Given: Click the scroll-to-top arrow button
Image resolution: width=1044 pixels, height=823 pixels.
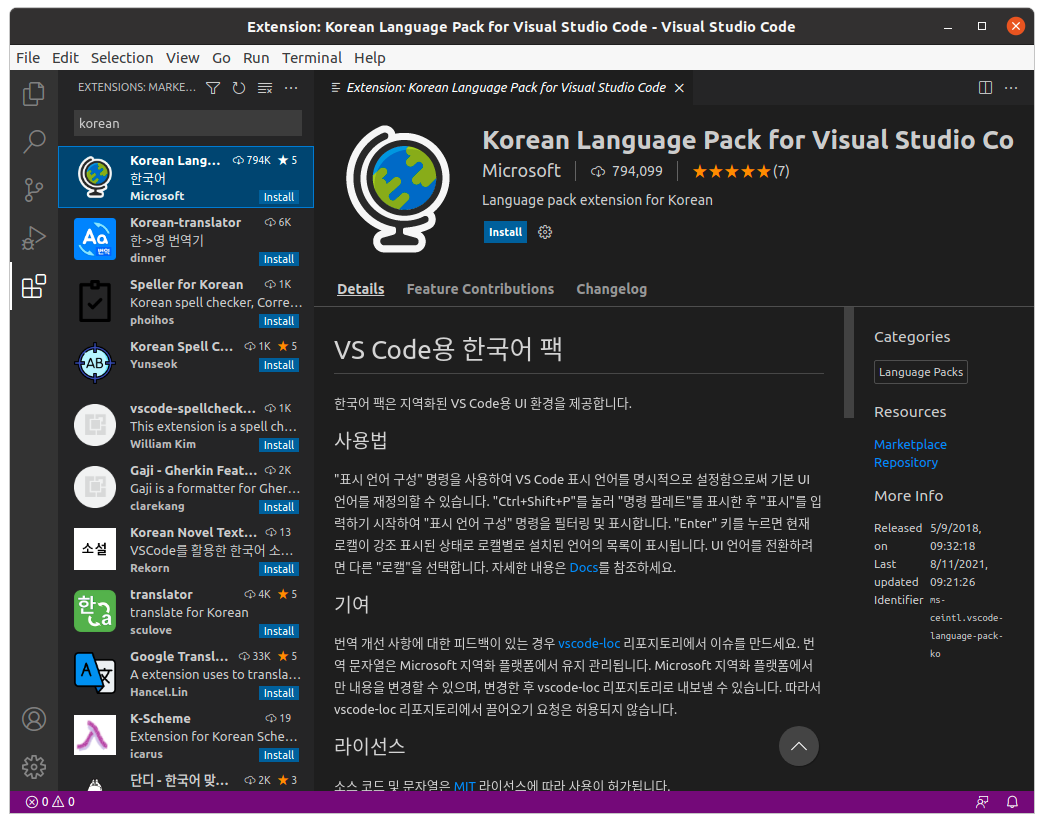Looking at the screenshot, I should coord(798,746).
